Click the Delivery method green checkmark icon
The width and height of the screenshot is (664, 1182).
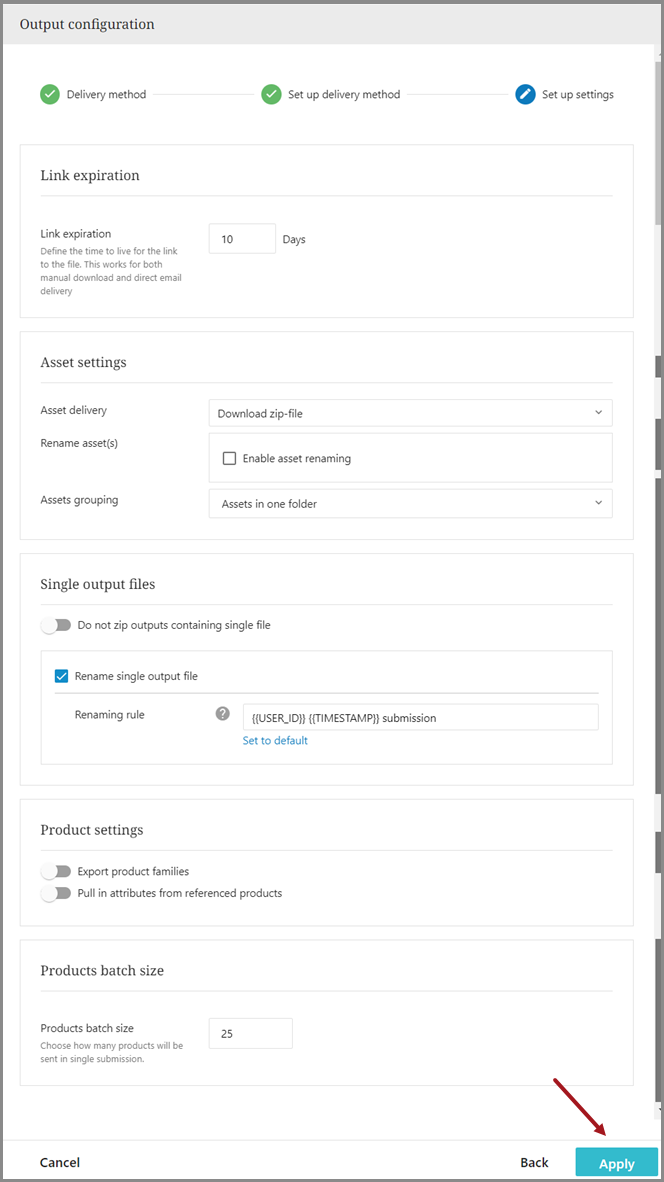(x=50, y=95)
